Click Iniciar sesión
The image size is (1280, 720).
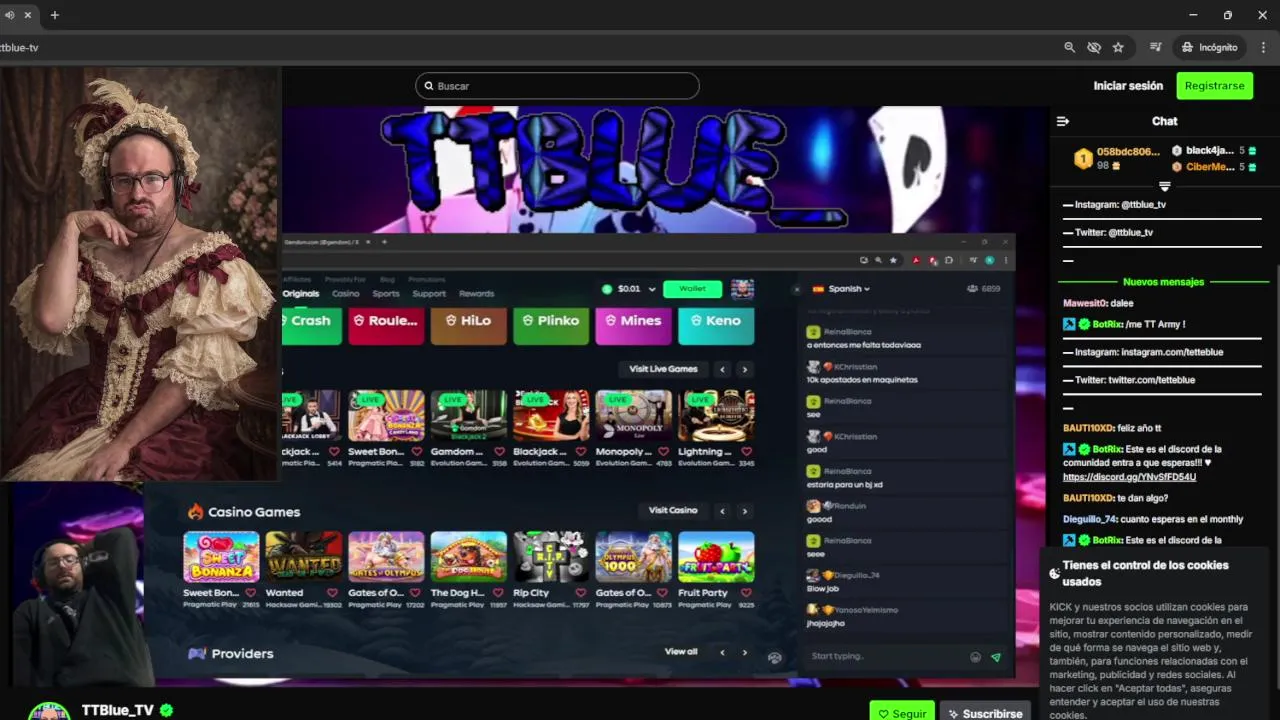(x=1128, y=86)
